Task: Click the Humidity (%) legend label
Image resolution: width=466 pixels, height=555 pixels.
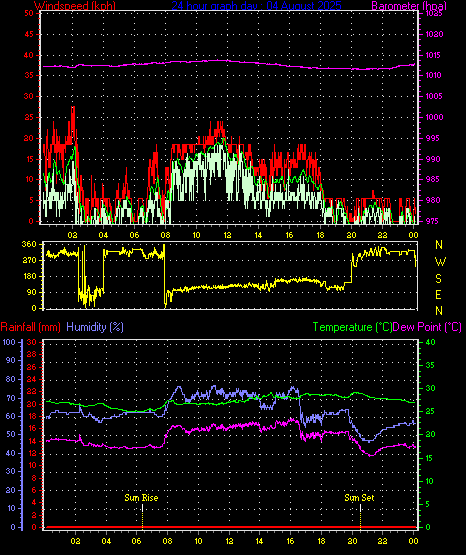Action: (x=95, y=327)
